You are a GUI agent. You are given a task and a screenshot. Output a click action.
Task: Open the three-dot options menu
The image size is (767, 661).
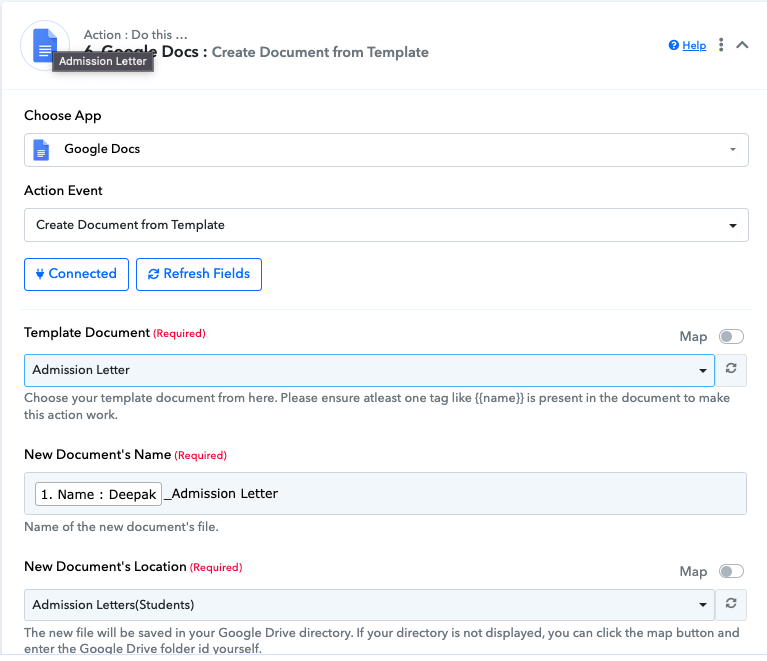tap(721, 45)
